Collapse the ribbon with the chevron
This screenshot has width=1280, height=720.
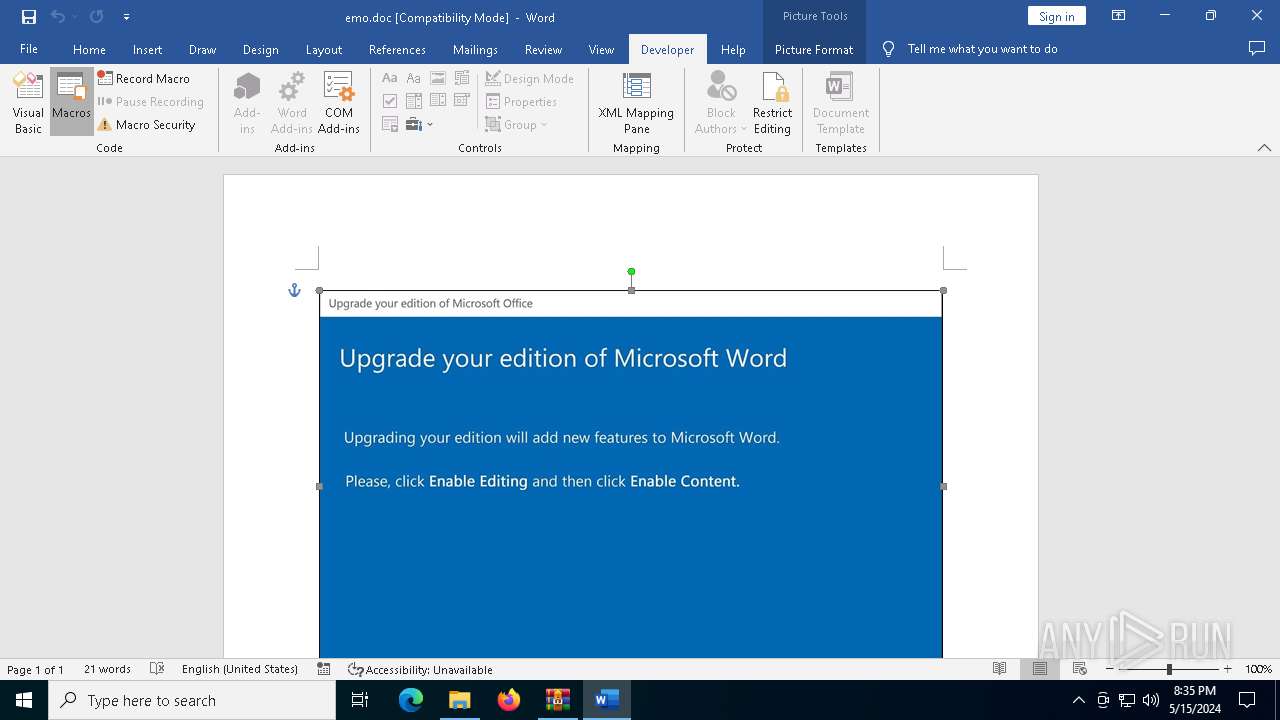tap(1264, 148)
